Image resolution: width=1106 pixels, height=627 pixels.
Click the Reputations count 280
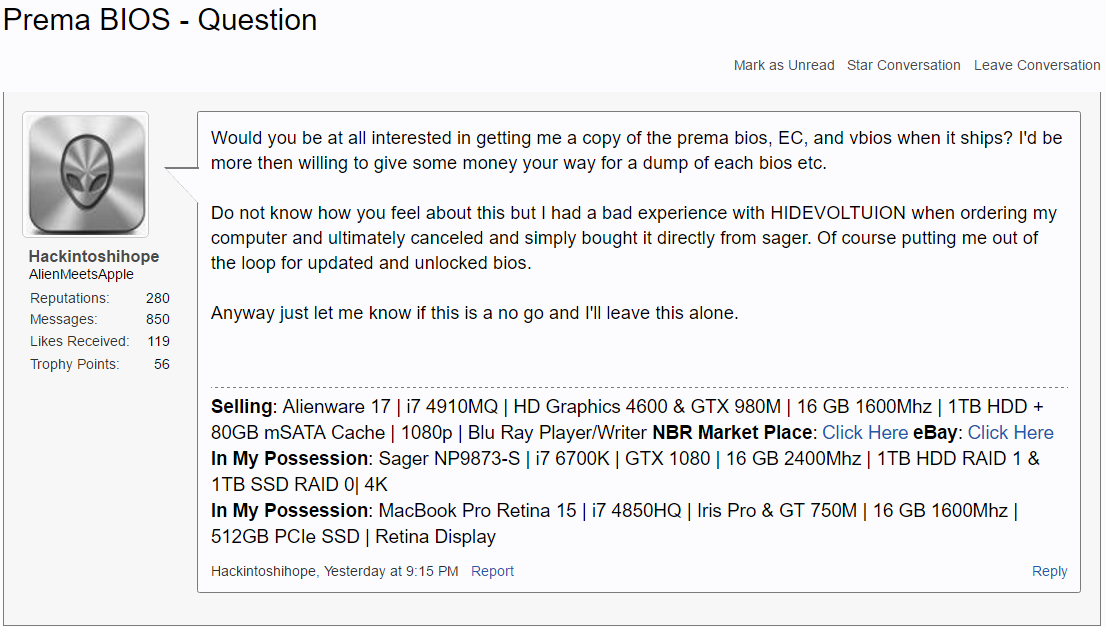click(157, 298)
